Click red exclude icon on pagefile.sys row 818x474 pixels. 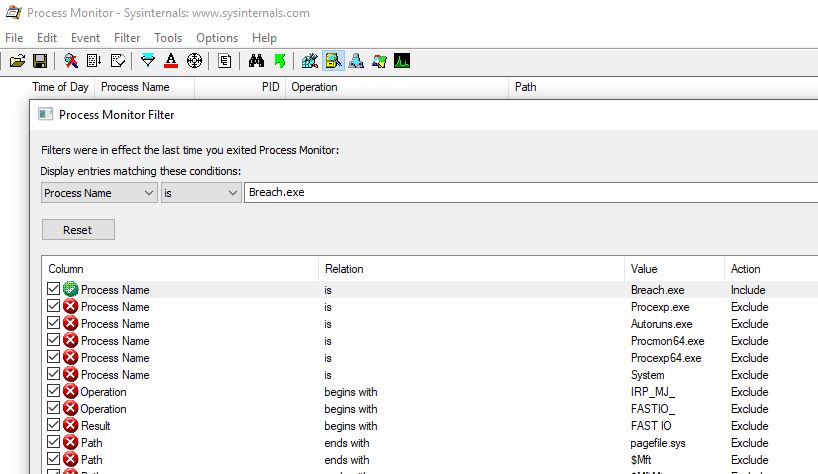click(x=70, y=442)
